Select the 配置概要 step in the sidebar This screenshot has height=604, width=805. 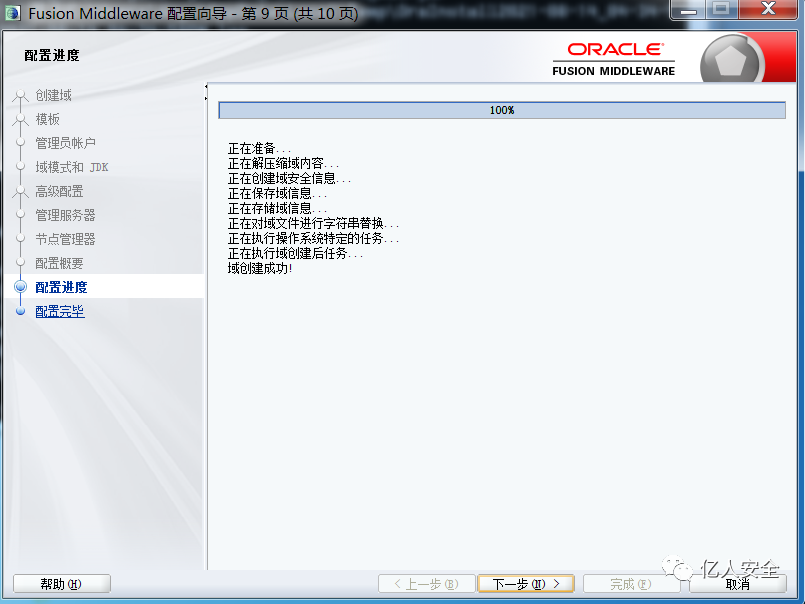59,263
